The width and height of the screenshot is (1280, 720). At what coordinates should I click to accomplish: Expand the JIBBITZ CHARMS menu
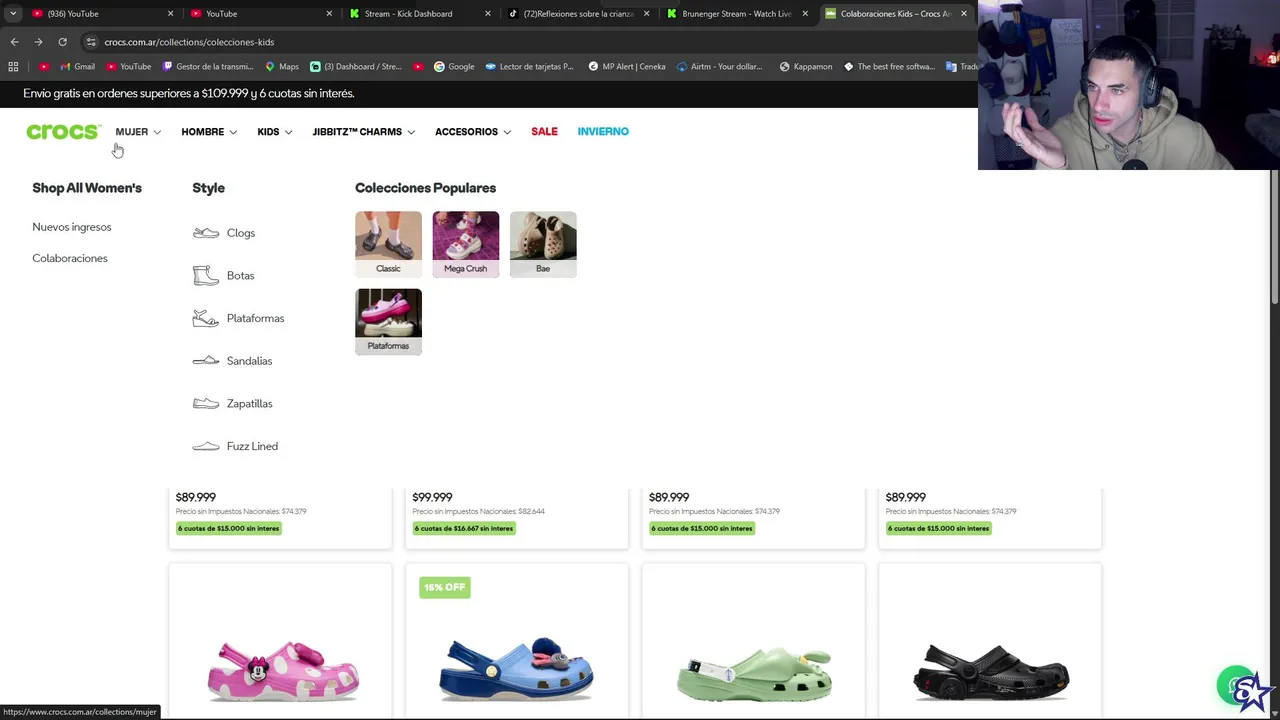pos(364,132)
